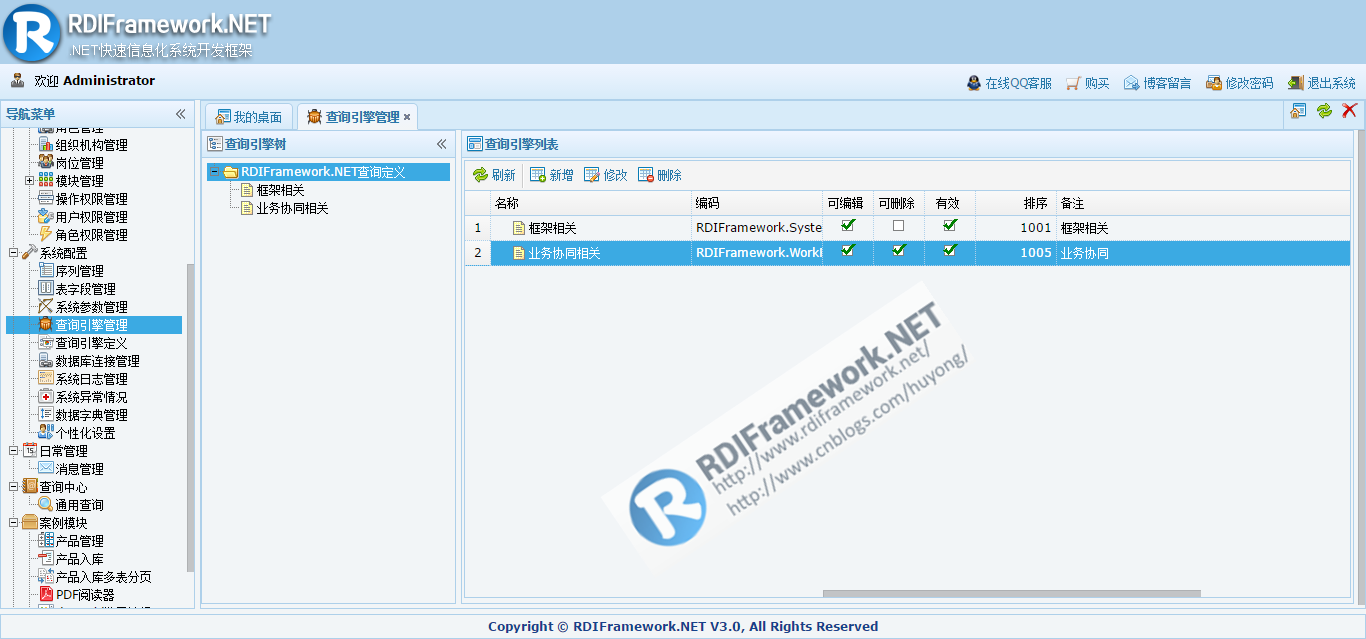This screenshot has width=1366, height=639.
Task: Click the 新增 add icon
Action: [x=538, y=175]
